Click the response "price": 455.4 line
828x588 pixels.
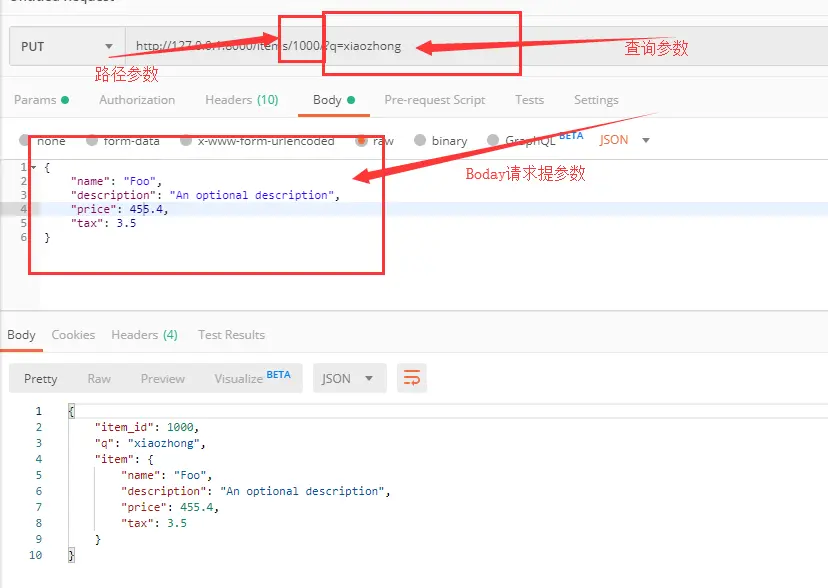tap(170, 507)
